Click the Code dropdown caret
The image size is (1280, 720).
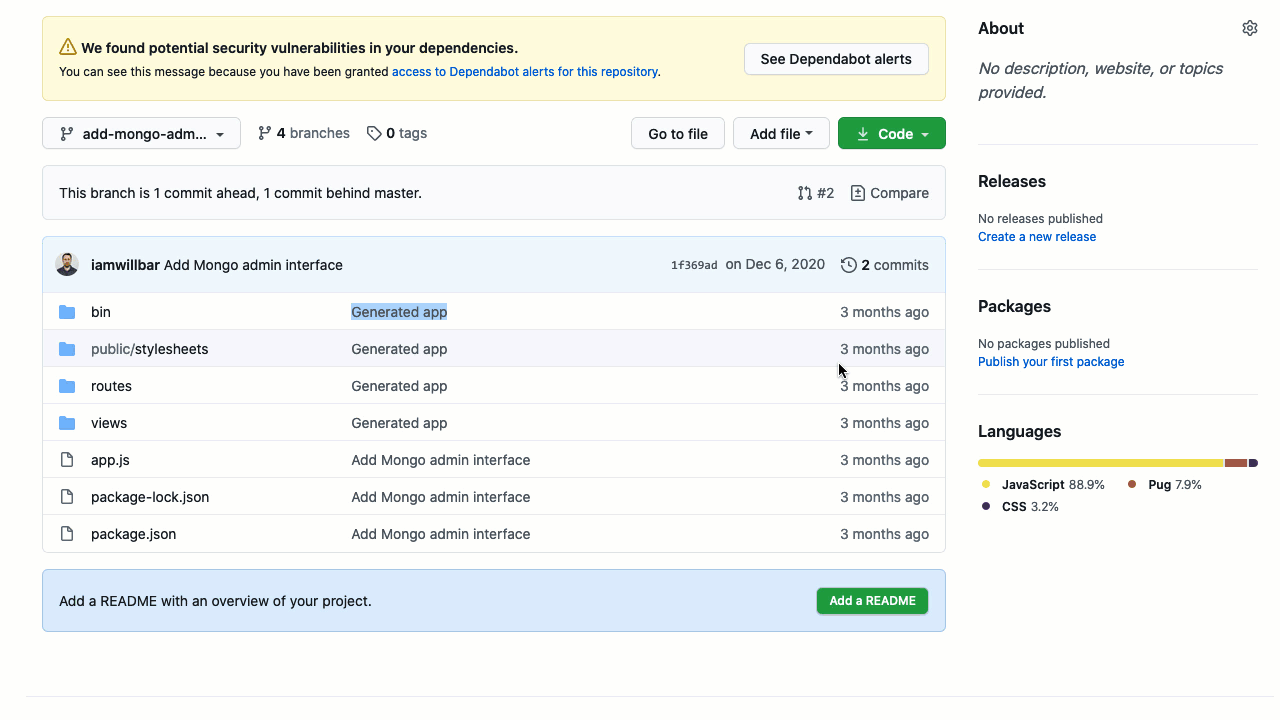(925, 134)
